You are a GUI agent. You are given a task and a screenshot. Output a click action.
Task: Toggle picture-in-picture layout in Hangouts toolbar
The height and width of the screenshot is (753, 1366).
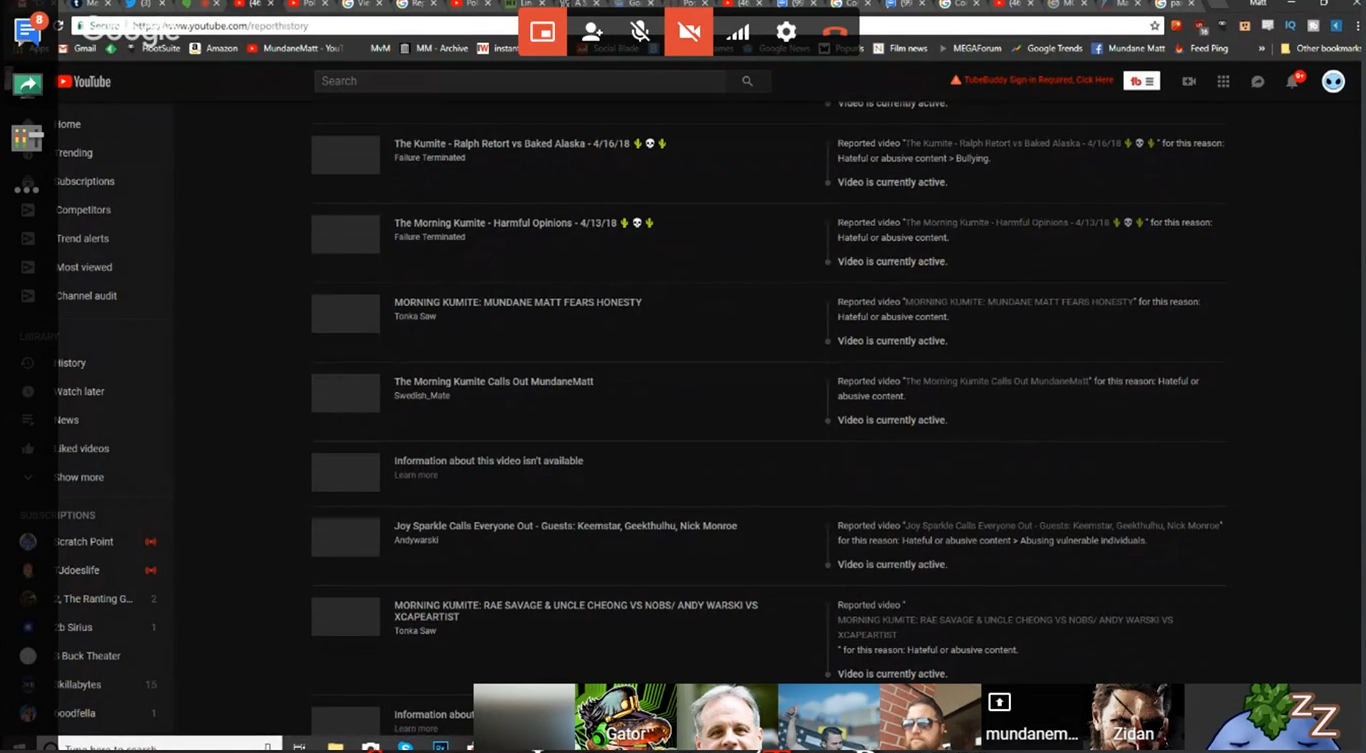pos(543,32)
